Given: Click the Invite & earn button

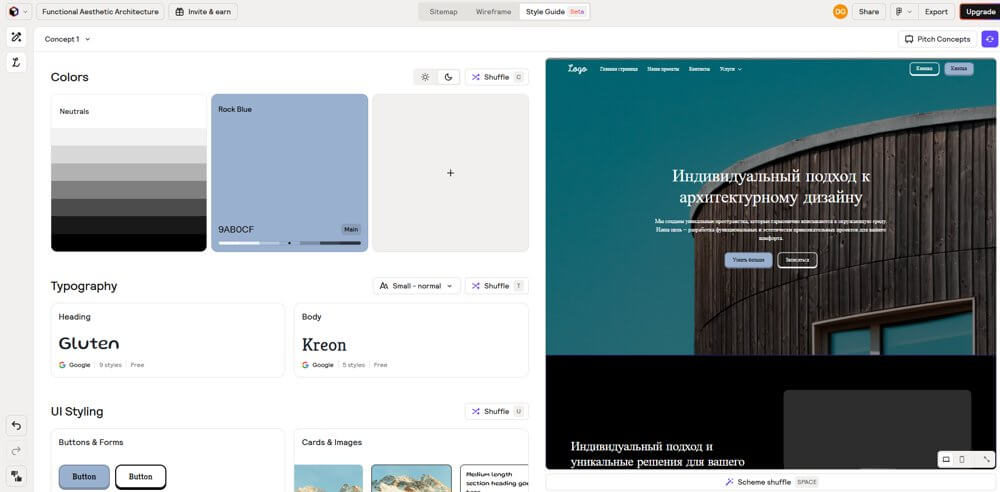Looking at the screenshot, I should point(203,11).
